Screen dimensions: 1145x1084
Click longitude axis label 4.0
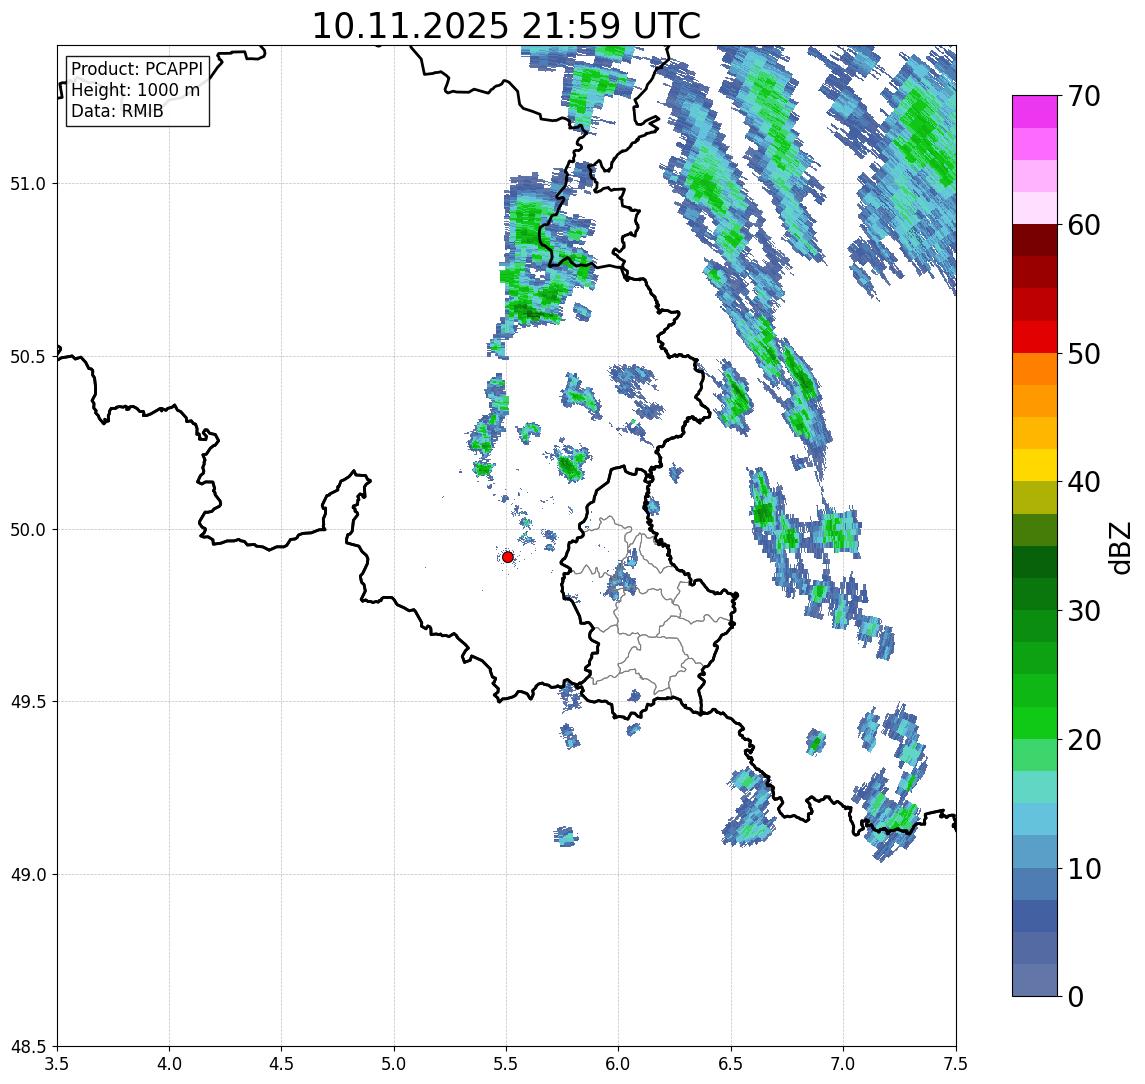169,1064
